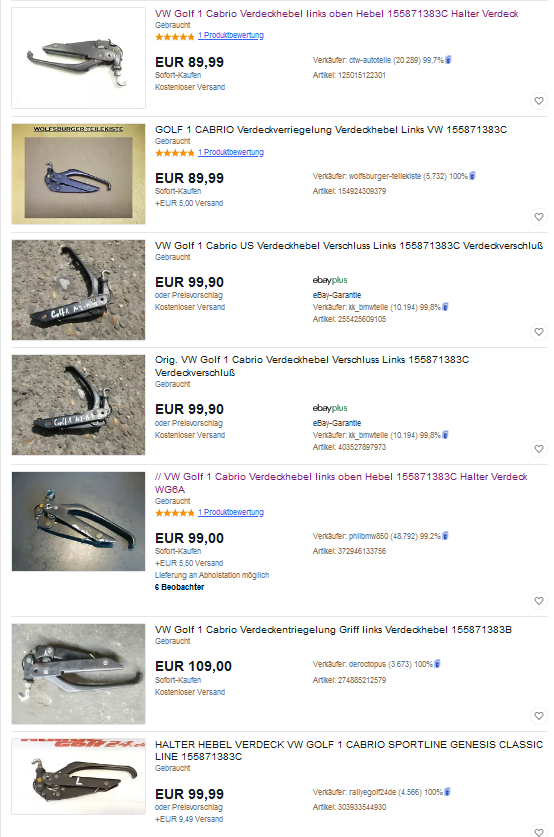Click thumbnail with Wolfsburger-Teilekiste watermark
The width and height of the screenshot is (554, 837).
(78, 174)
